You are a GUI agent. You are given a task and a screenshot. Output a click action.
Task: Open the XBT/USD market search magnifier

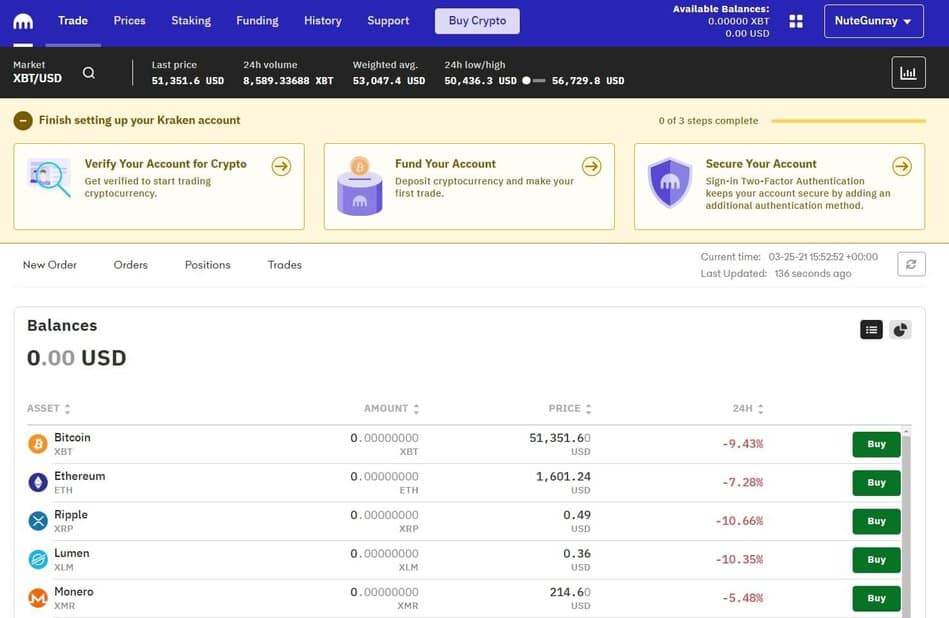click(88, 71)
